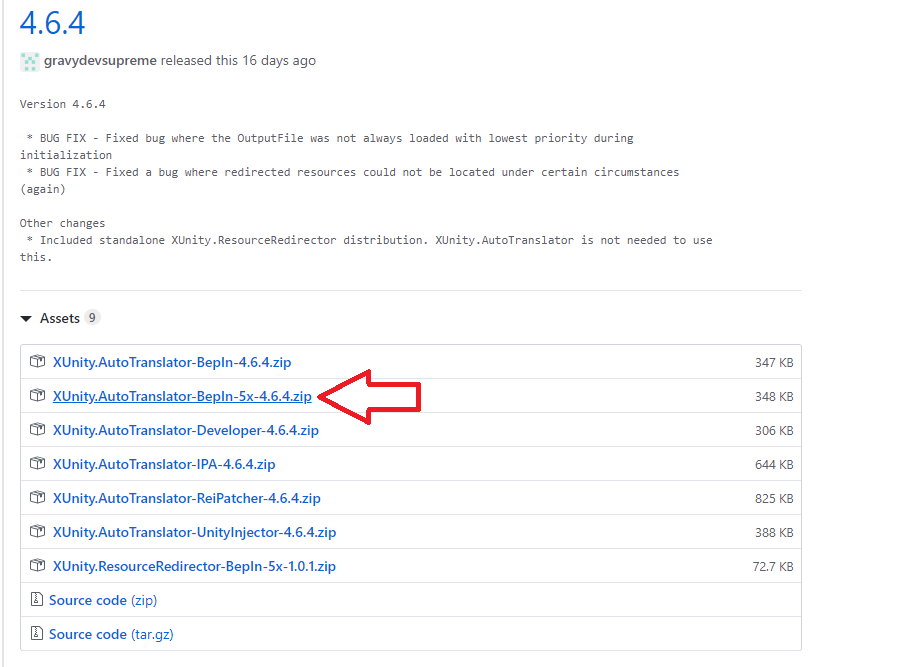This screenshot has height=667, width=905.
Task: Click the 825 KB file size
Action: 774,499
